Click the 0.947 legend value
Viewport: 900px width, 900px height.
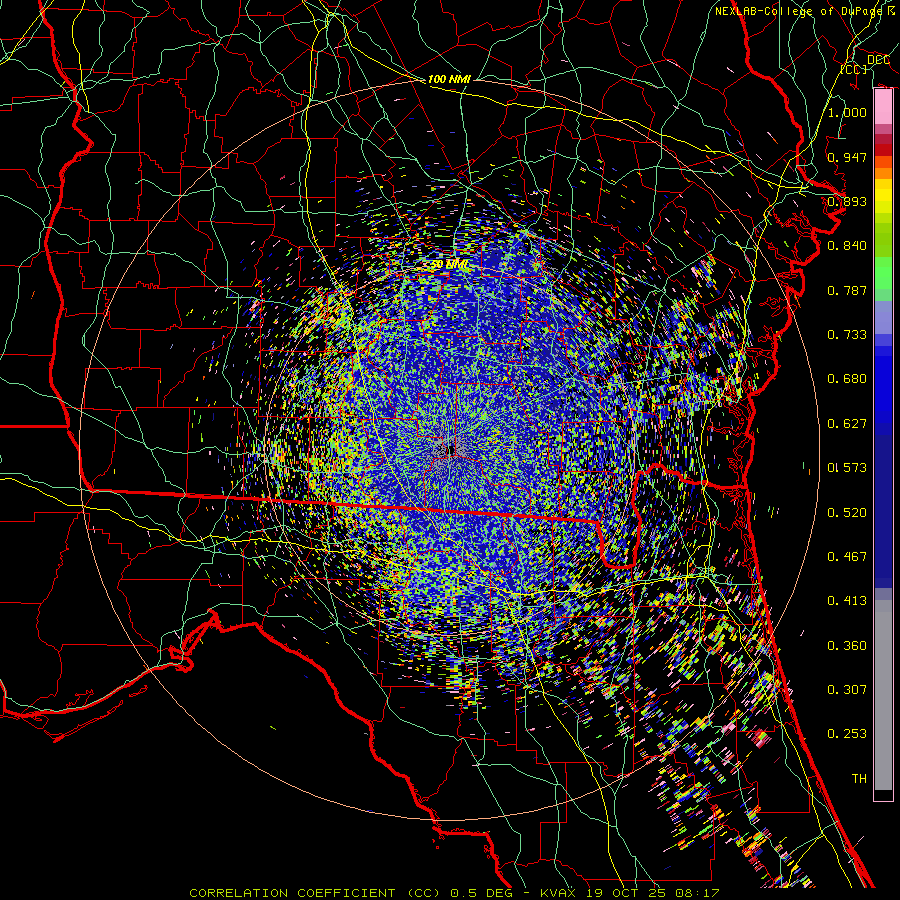[847, 157]
